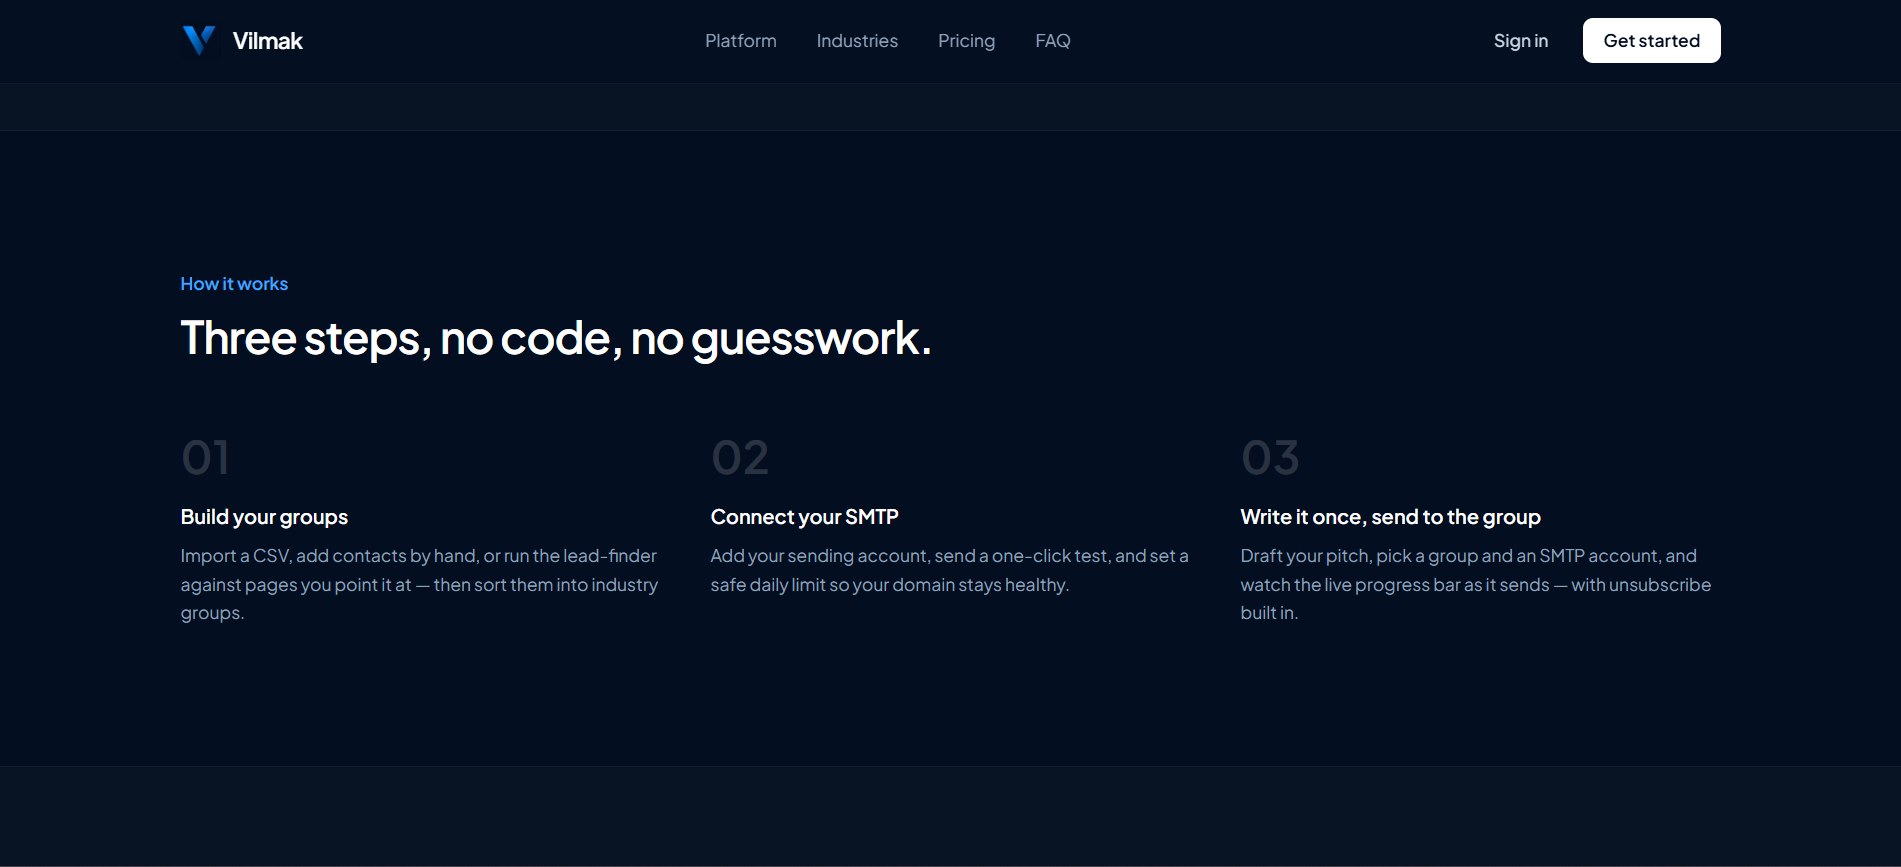The height and width of the screenshot is (867, 1901).
Task: Open the Vilmak brand name link
Action: pyautogui.click(x=267, y=41)
